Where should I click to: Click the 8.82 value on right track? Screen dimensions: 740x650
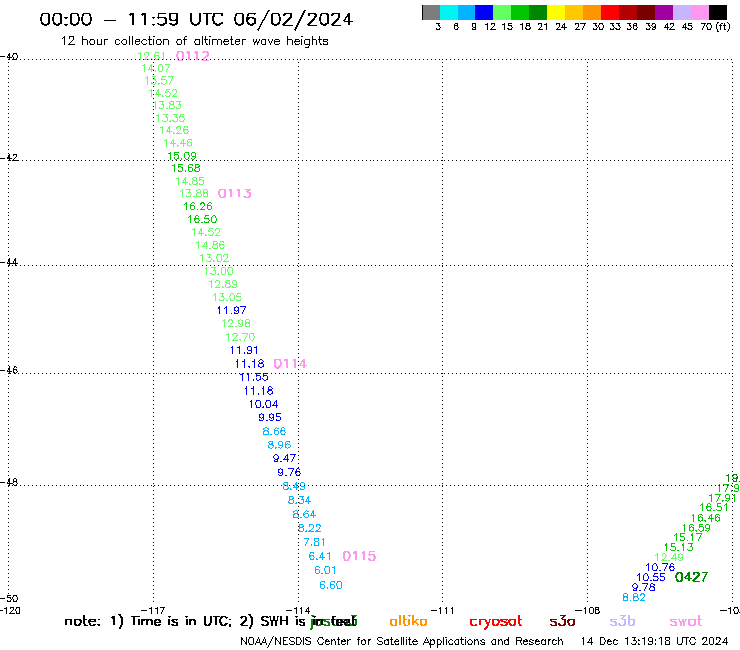[x=634, y=597]
